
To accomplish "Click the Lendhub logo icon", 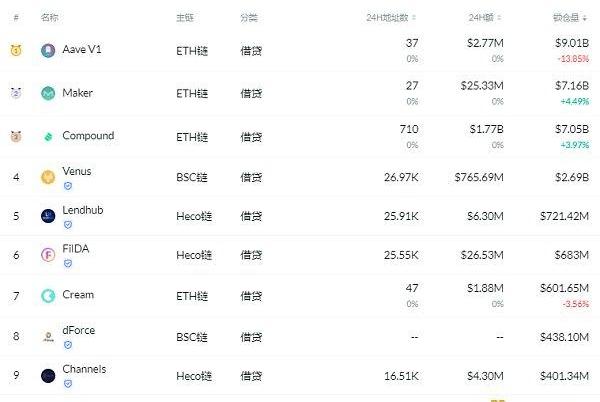I will [48, 216].
